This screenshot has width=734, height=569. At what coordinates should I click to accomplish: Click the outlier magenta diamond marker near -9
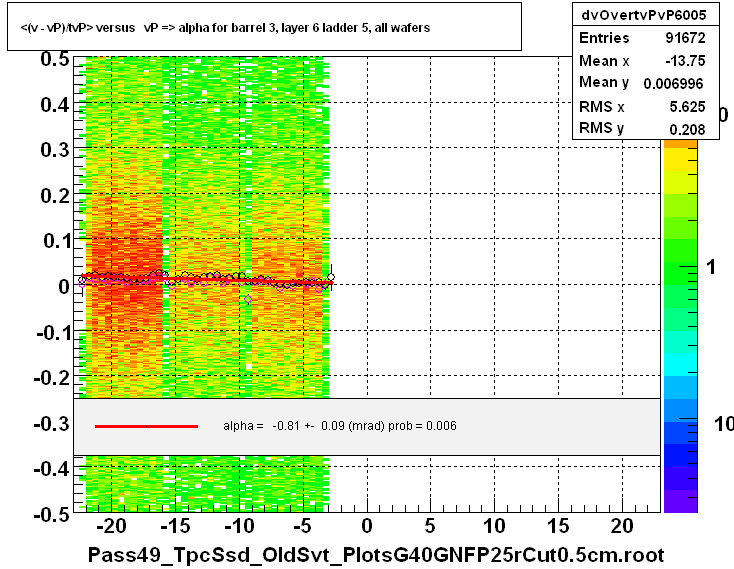(248, 299)
